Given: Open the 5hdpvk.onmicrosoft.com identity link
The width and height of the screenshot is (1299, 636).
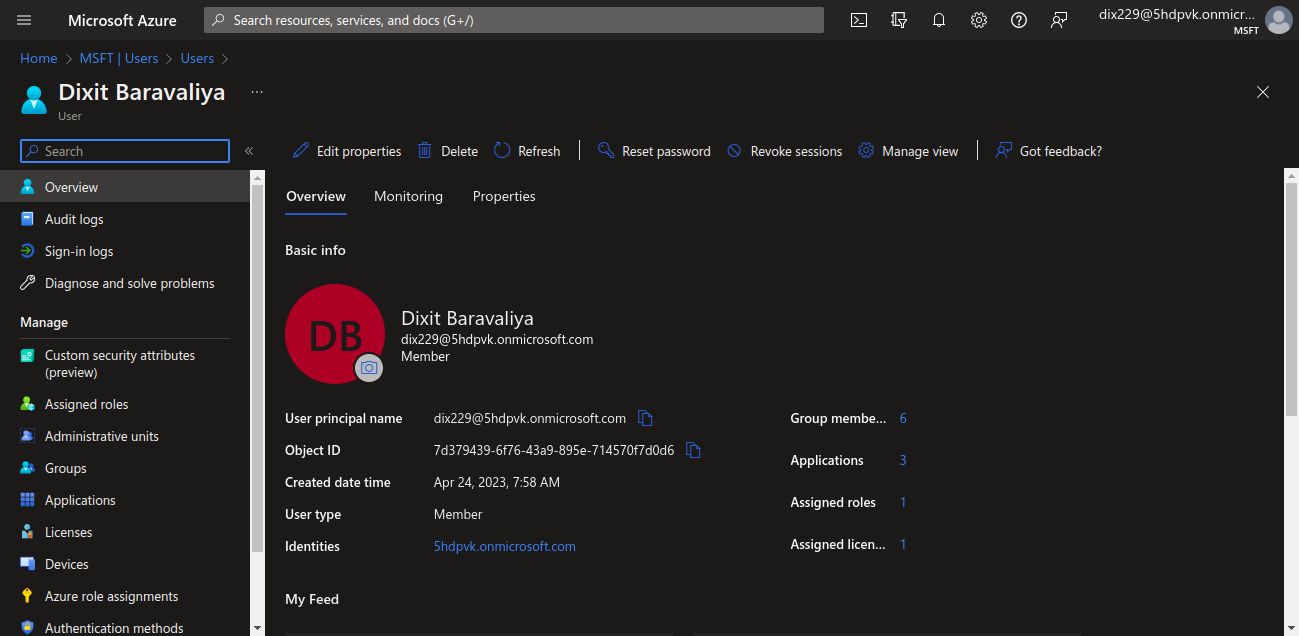Looking at the screenshot, I should point(504,546).
